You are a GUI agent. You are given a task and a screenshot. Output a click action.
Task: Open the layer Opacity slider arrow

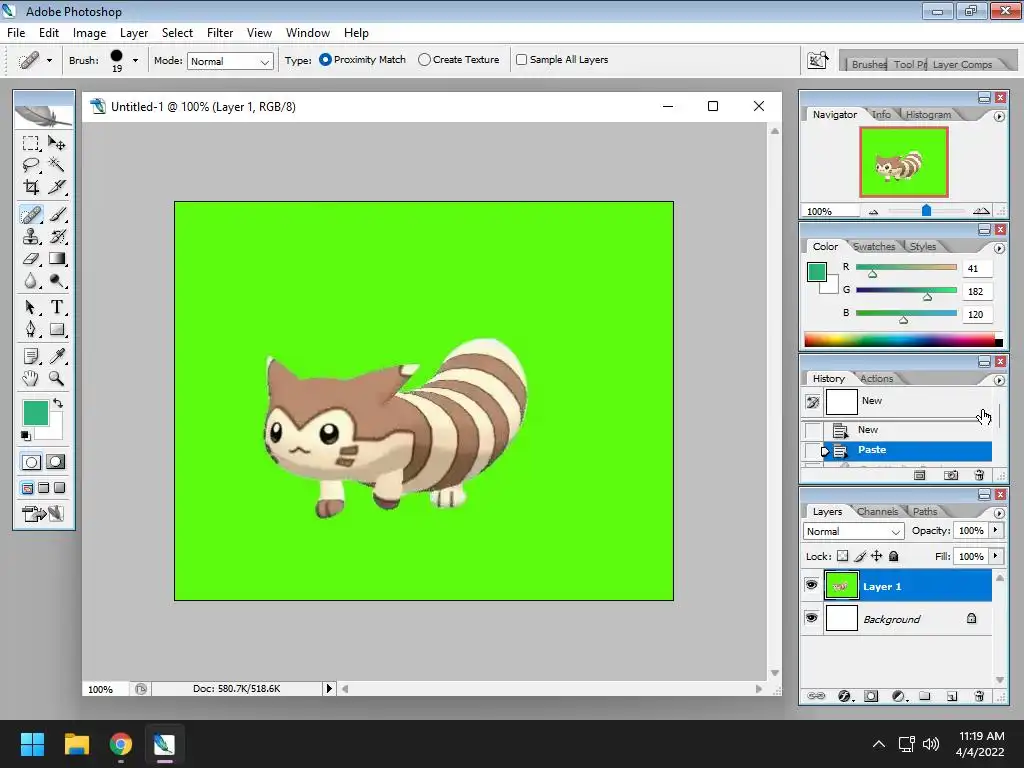point(995,530)
